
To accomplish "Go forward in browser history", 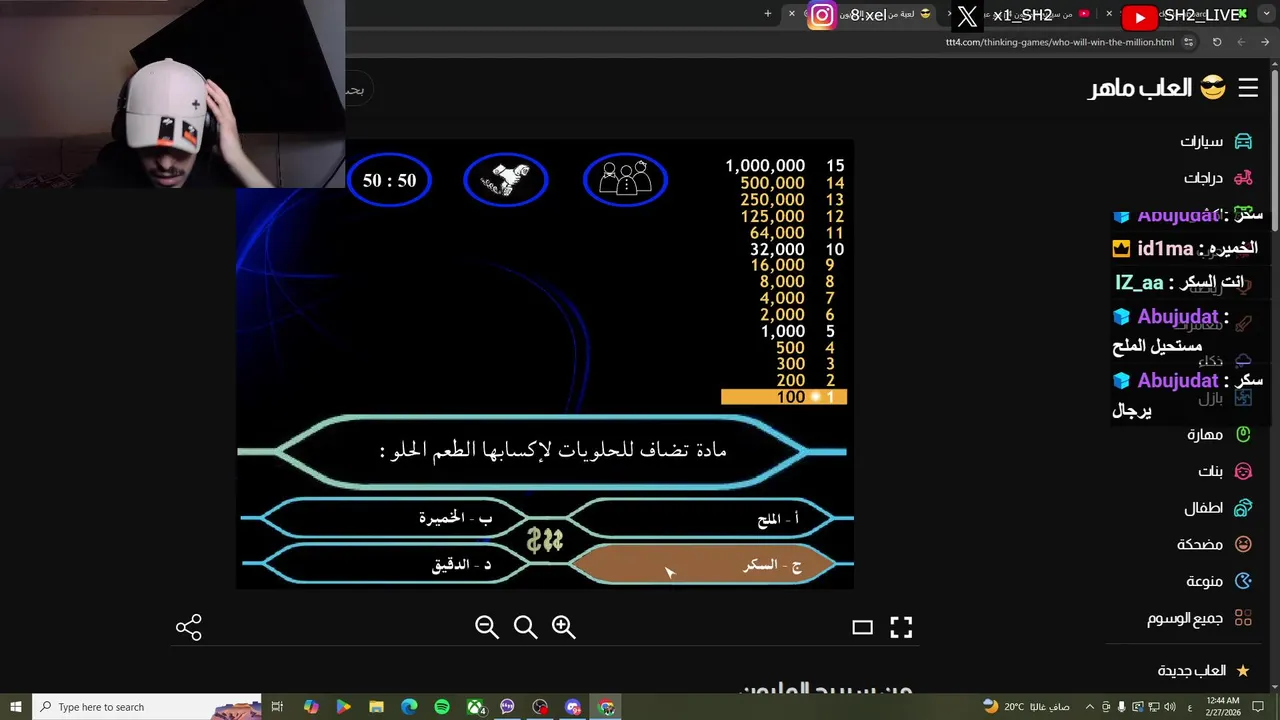I will [1241, 42].
